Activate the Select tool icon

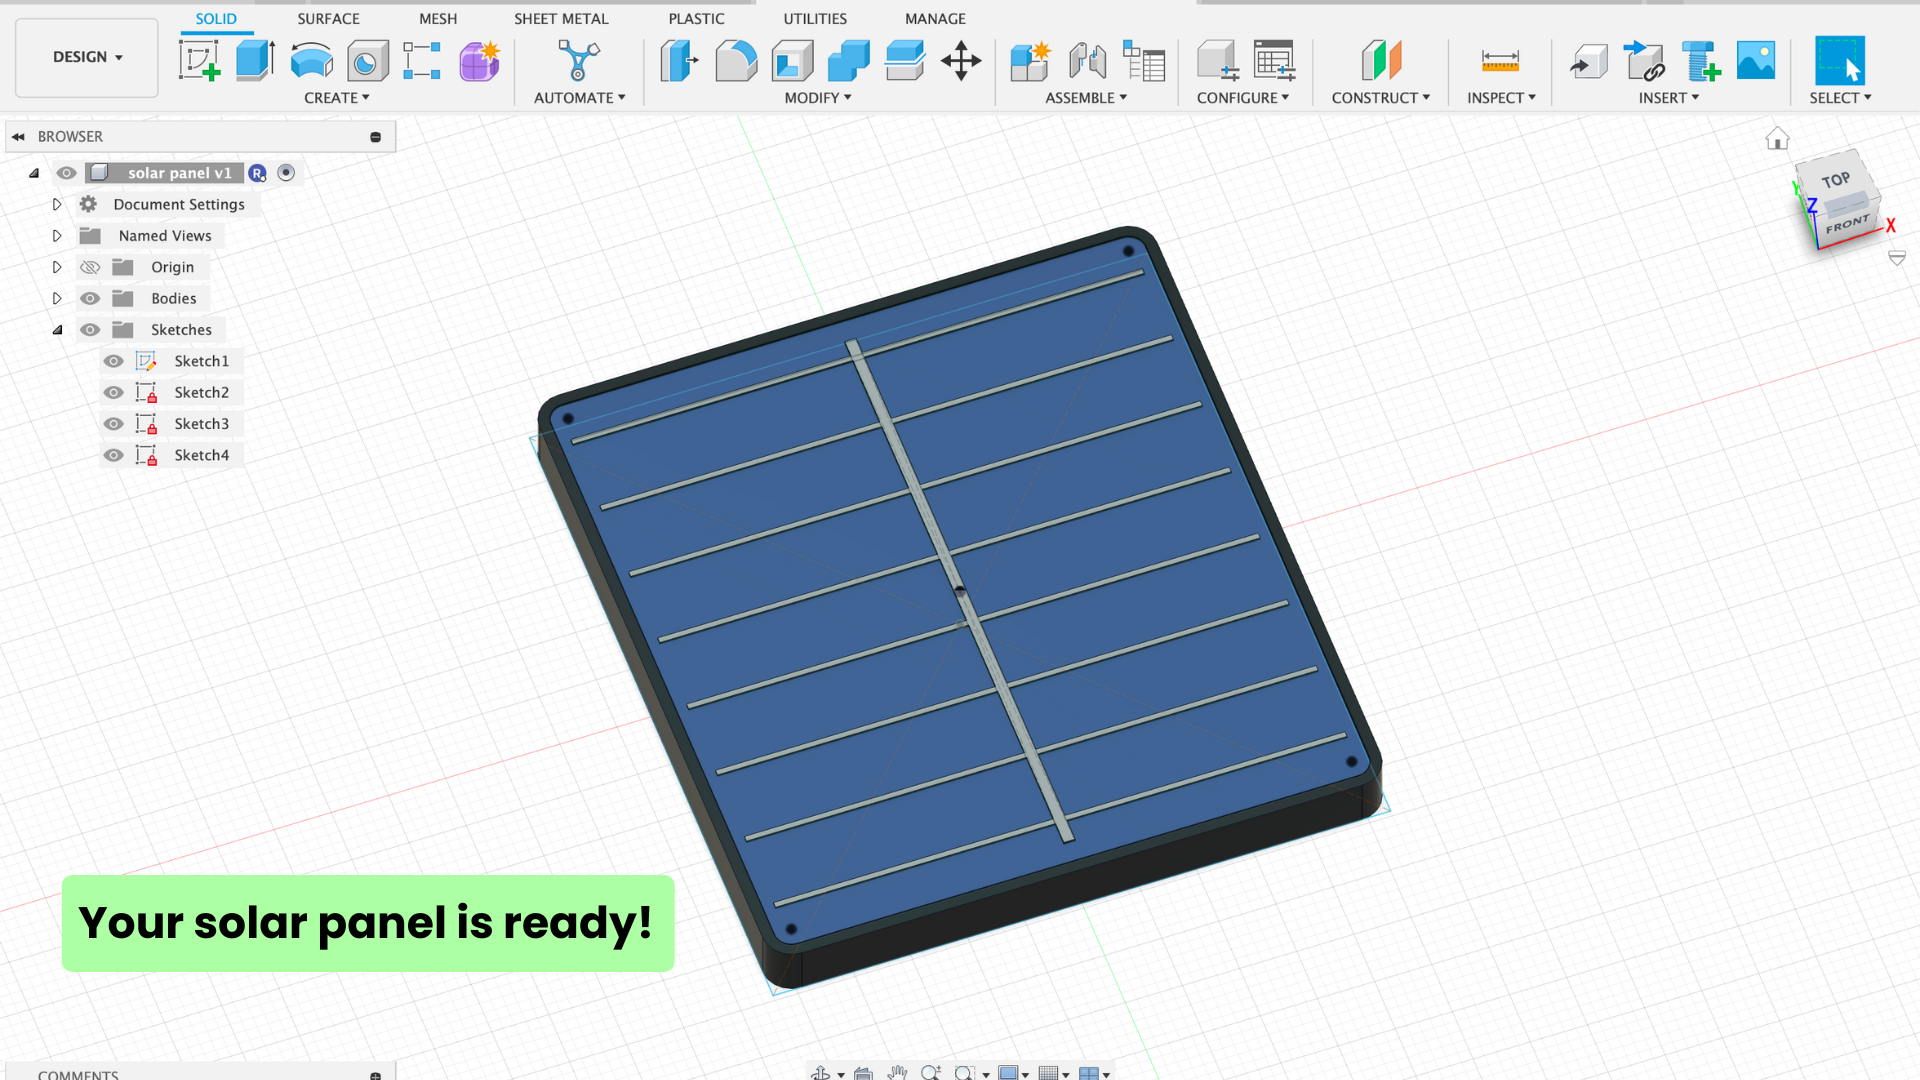pyautogui.click(x=1840, y=61)
